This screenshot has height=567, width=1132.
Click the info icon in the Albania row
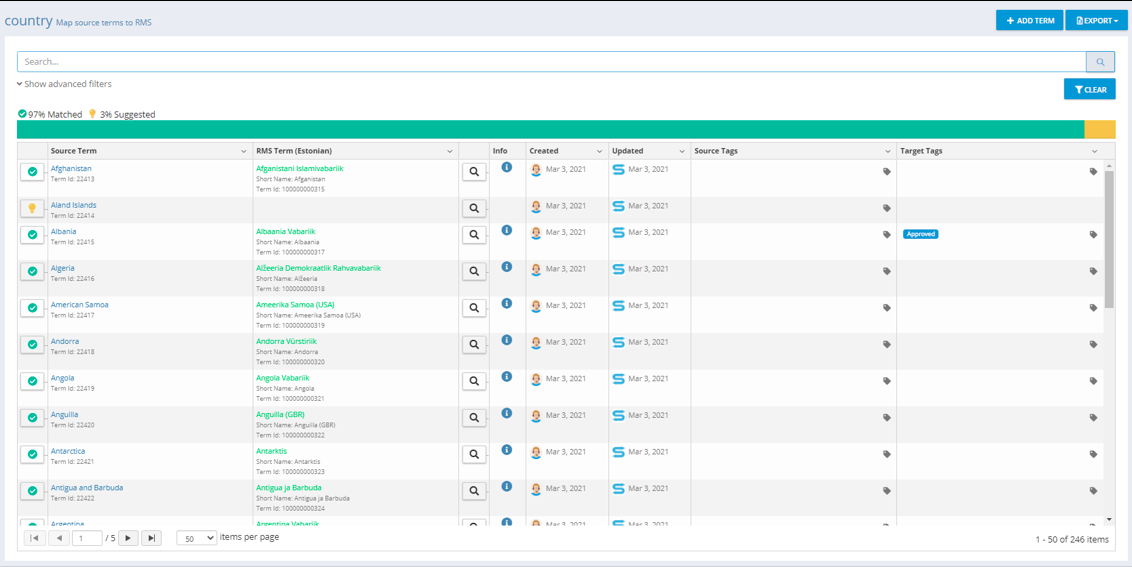[x=506, y=231]
